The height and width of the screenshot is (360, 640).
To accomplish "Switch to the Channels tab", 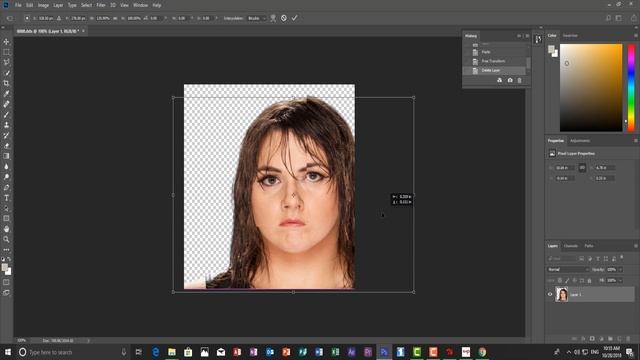I will pyautogui.click(x=571, y=246).
